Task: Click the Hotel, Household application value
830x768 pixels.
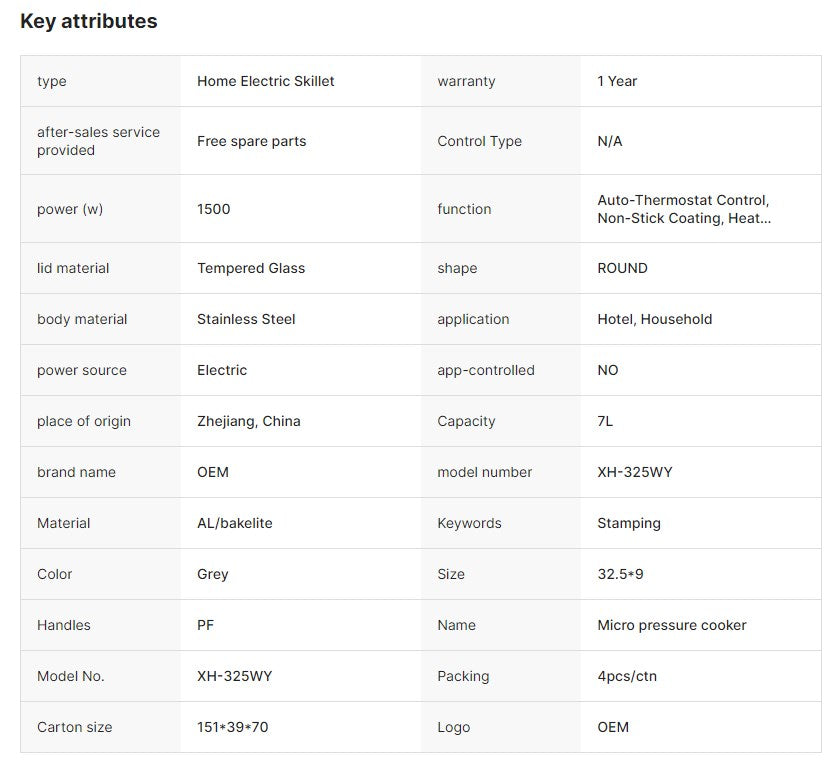Action: coord(655,319)
